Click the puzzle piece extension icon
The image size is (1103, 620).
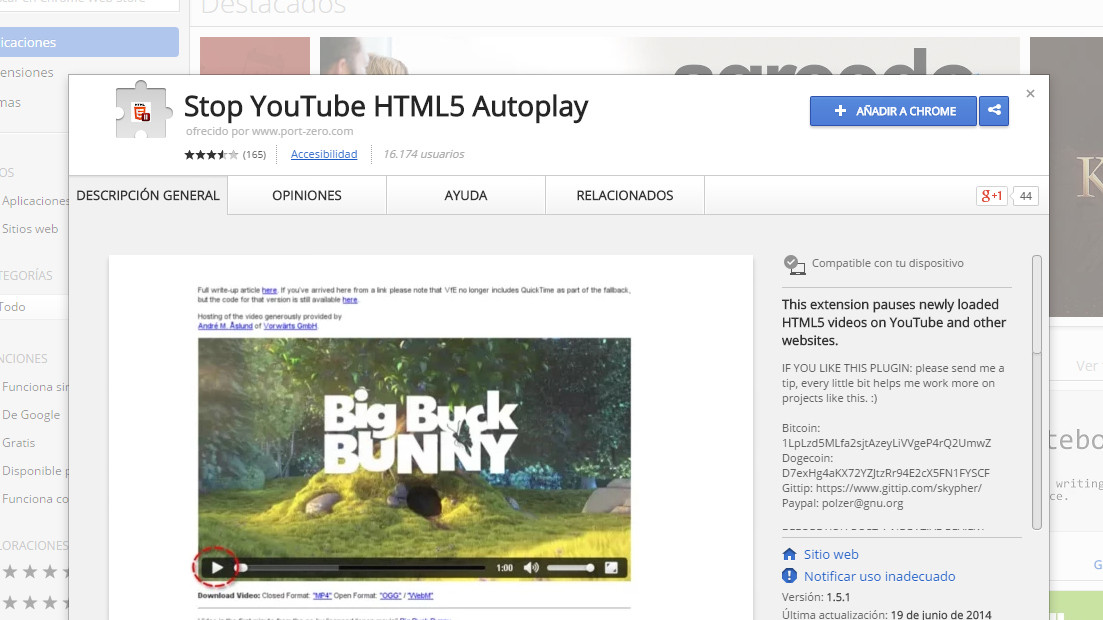pyautogui.click(x=145, y=109)
